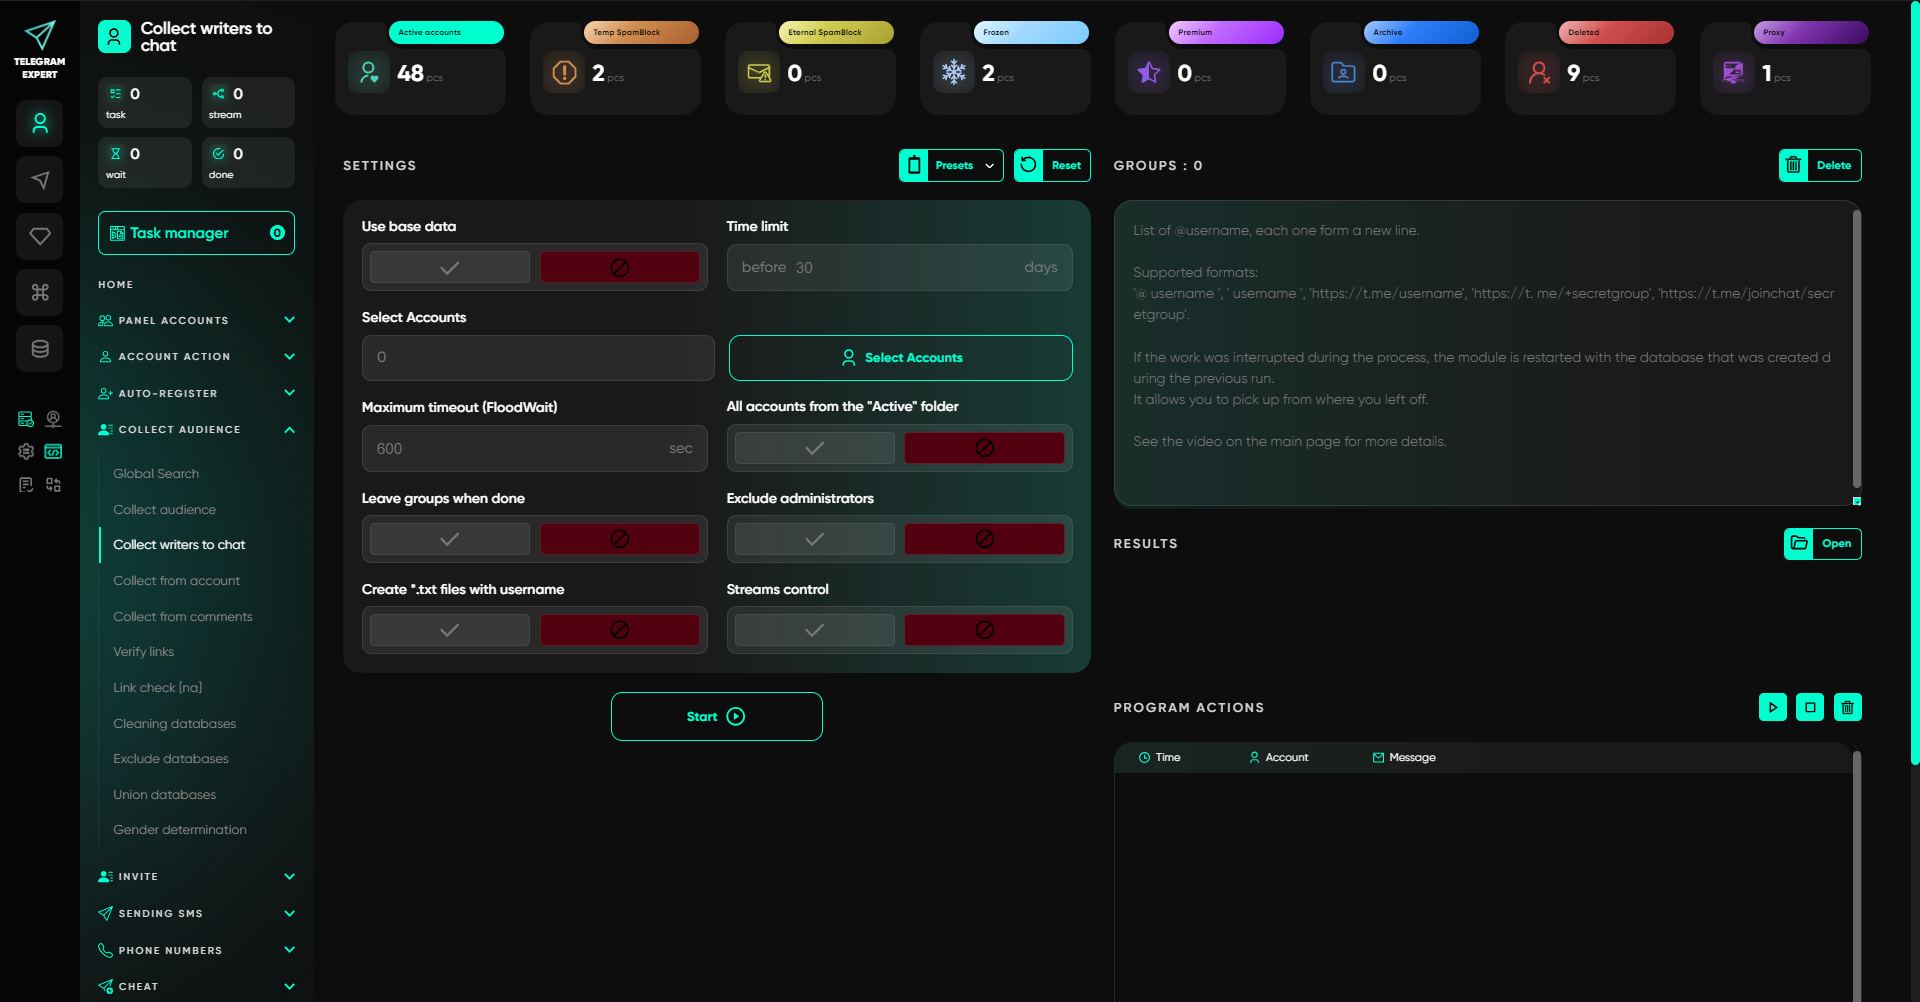Open Collect from comments in the menu
The height and width of the screenshot is (1002, 1920).
[183, 616]
